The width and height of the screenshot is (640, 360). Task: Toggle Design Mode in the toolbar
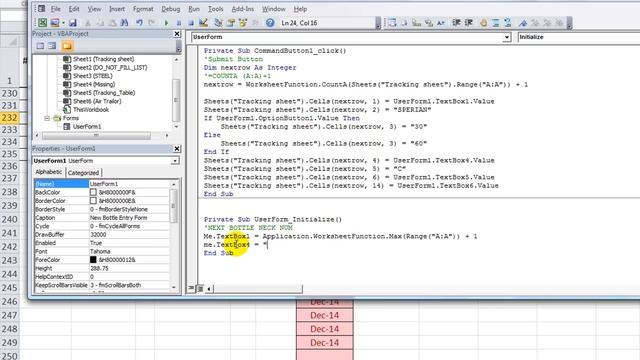coord(203,23)
